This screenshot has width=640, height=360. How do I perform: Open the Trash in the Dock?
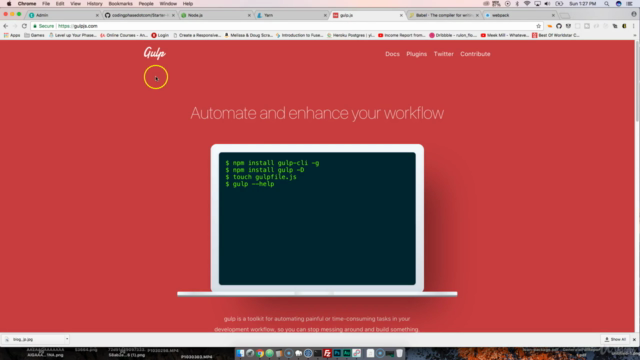pos(400,353)
